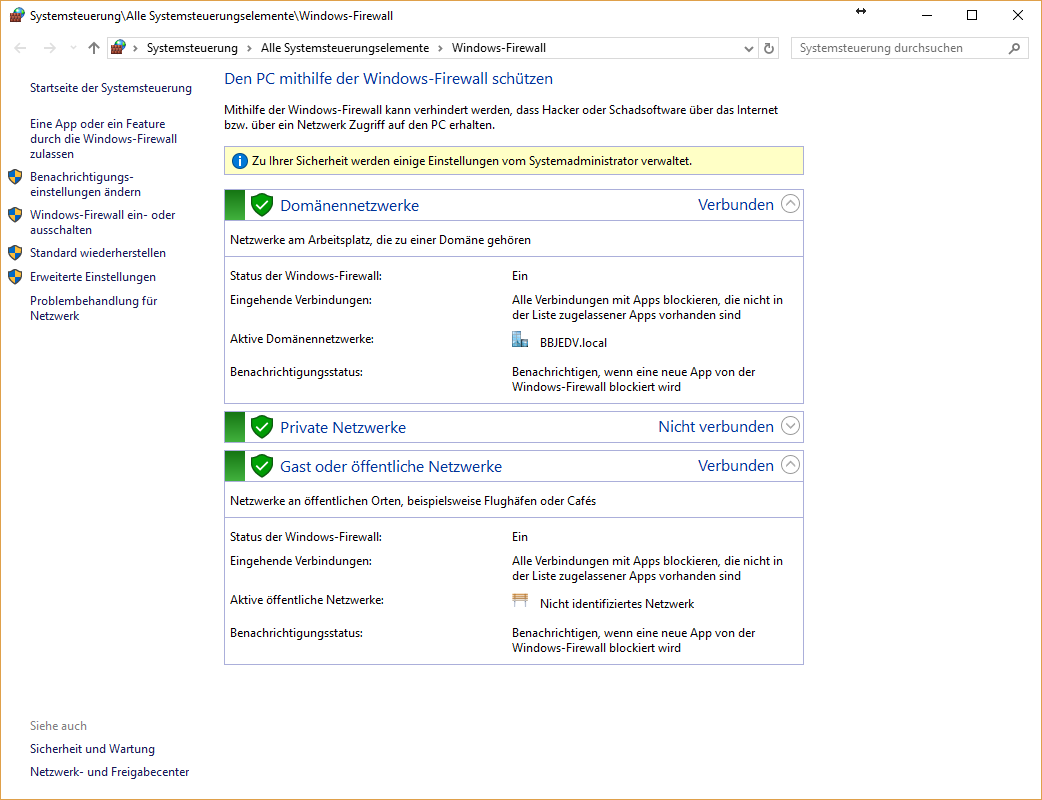The height and width of the screenshot is (800, 1042).
Task: Open Standard wiederherstellen link
Action: pos(98,253)
